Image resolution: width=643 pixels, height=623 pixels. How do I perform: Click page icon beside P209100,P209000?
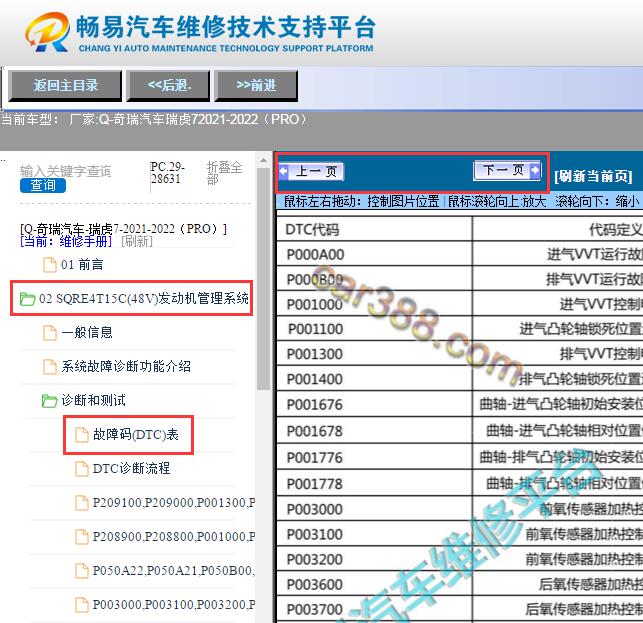[x=82, y=502]
